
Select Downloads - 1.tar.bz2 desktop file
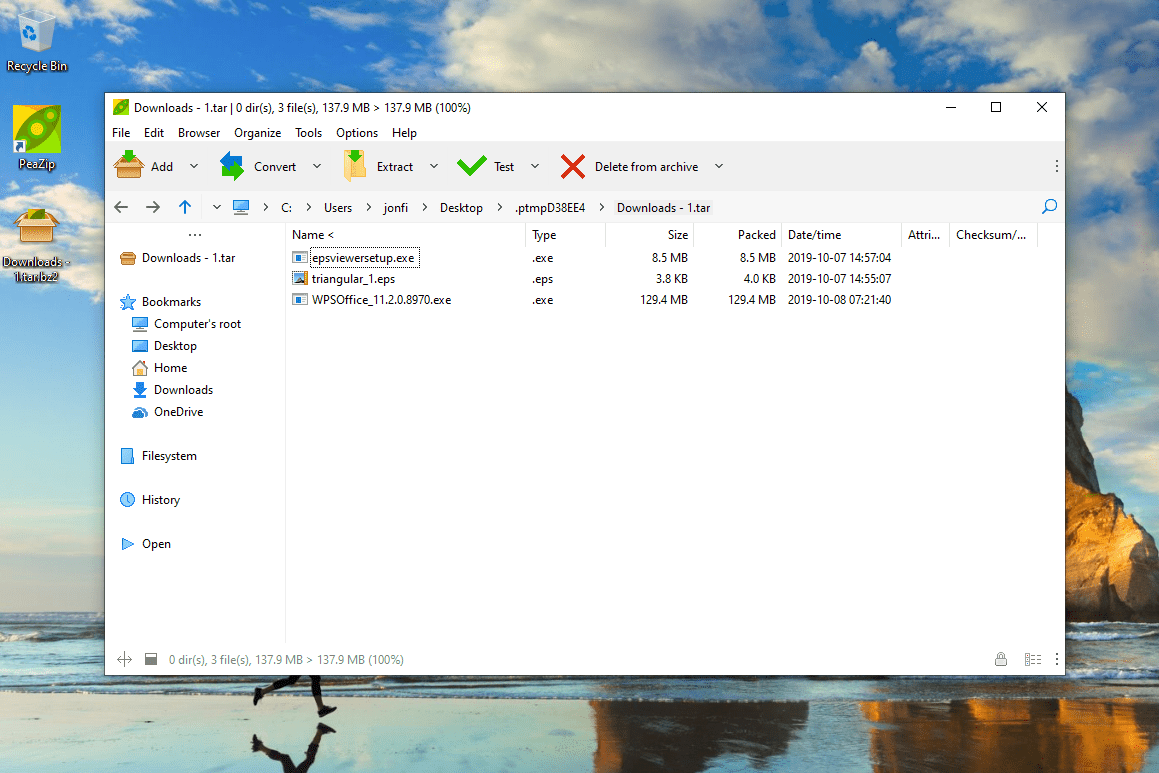(x=36, y=245)
